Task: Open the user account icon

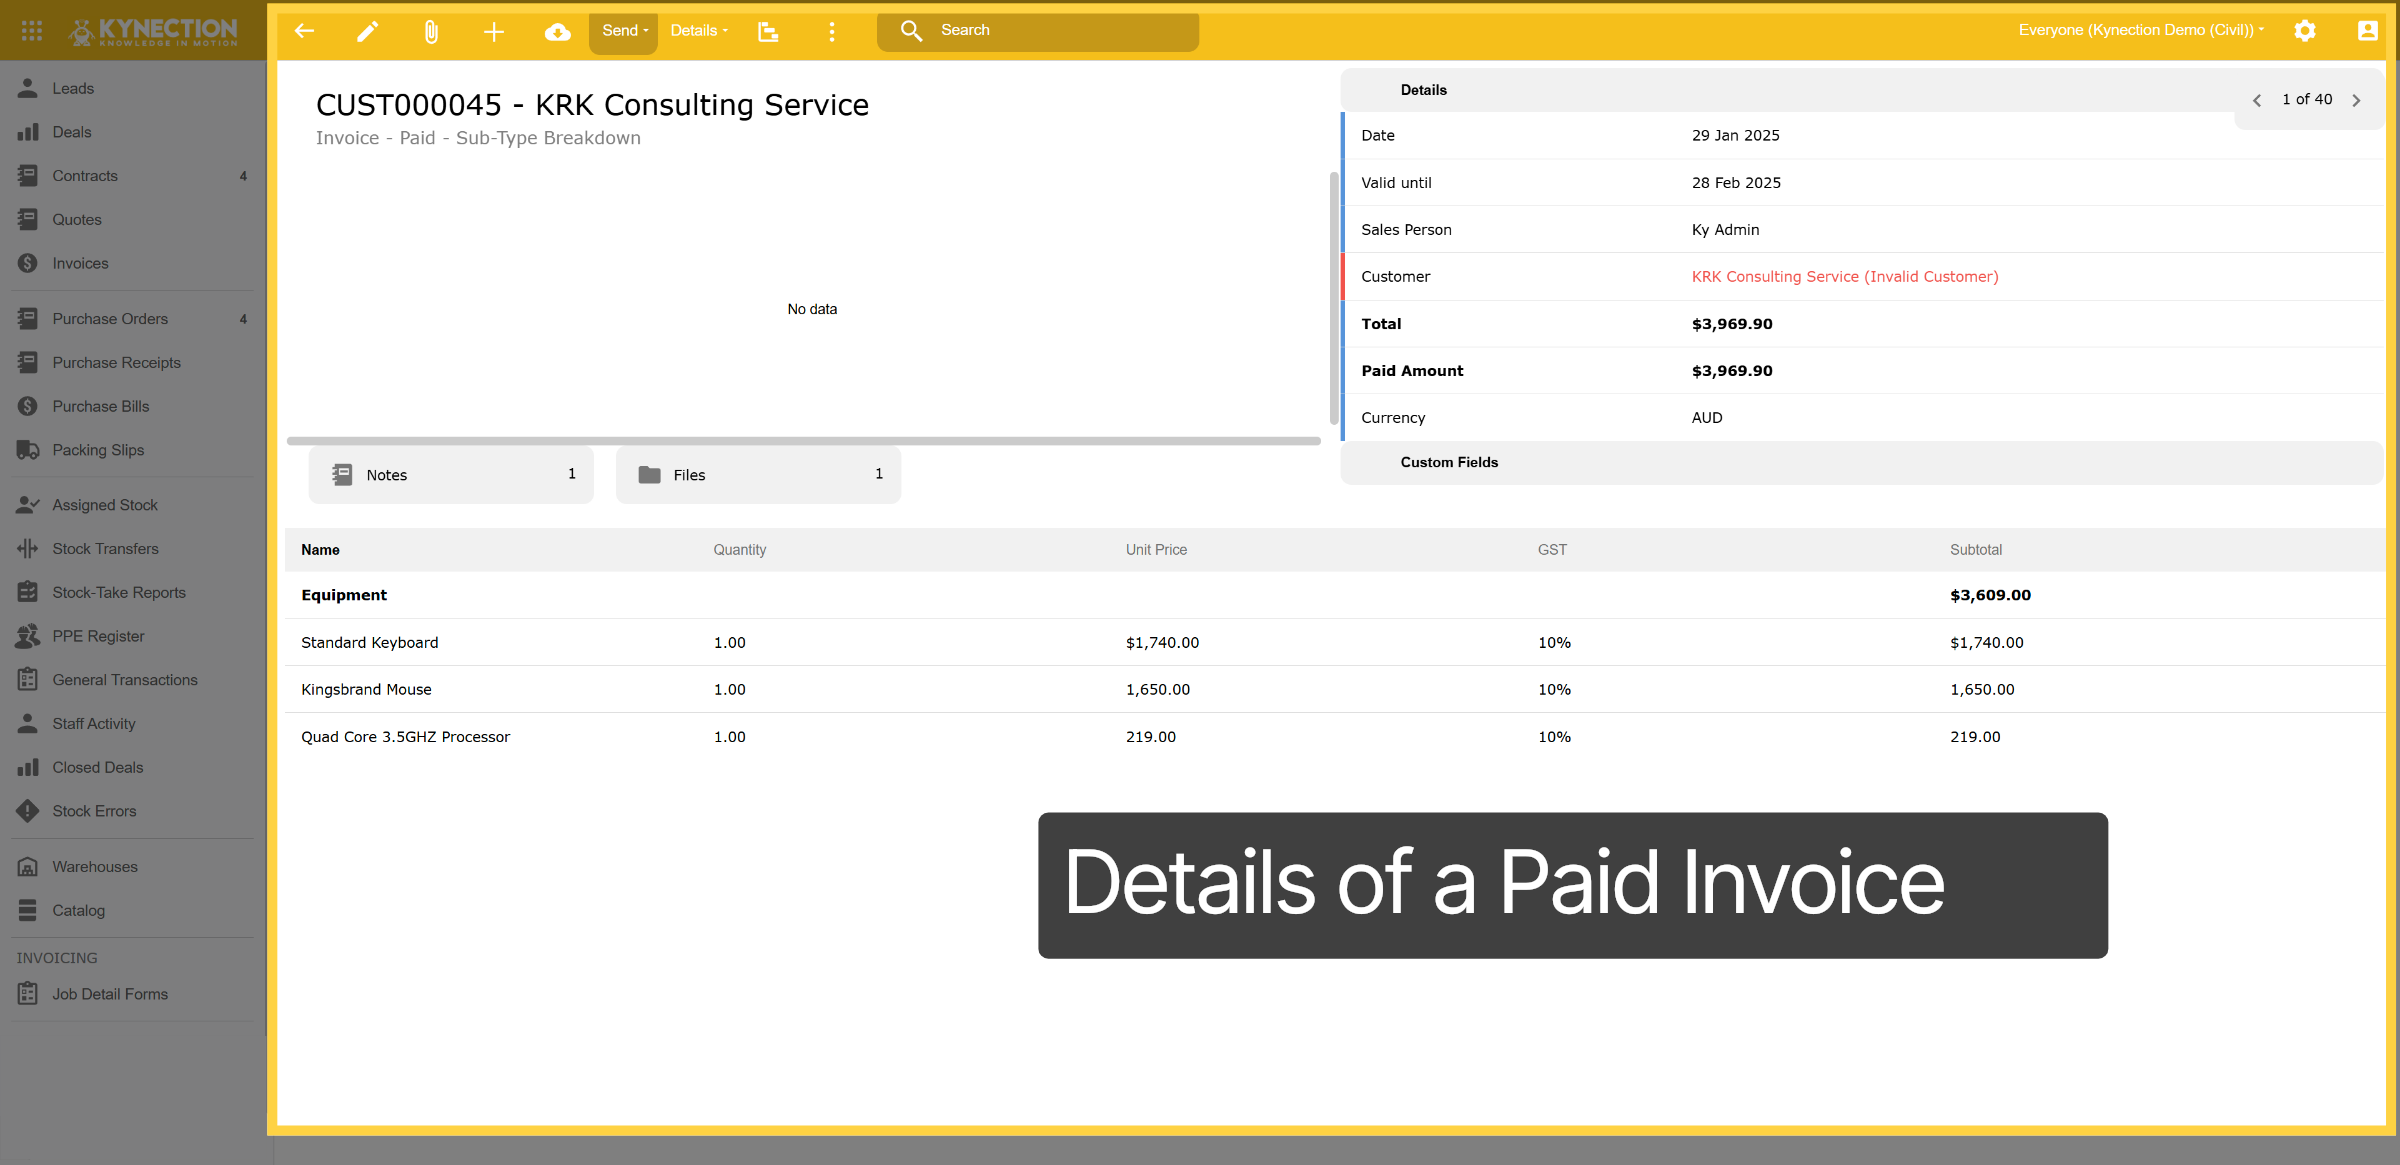Action: [x=2367, y=31]
